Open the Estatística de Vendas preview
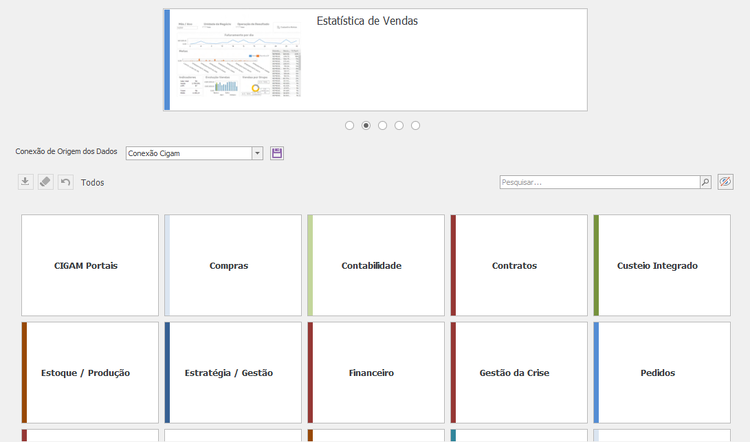 [x=375, y=60]
